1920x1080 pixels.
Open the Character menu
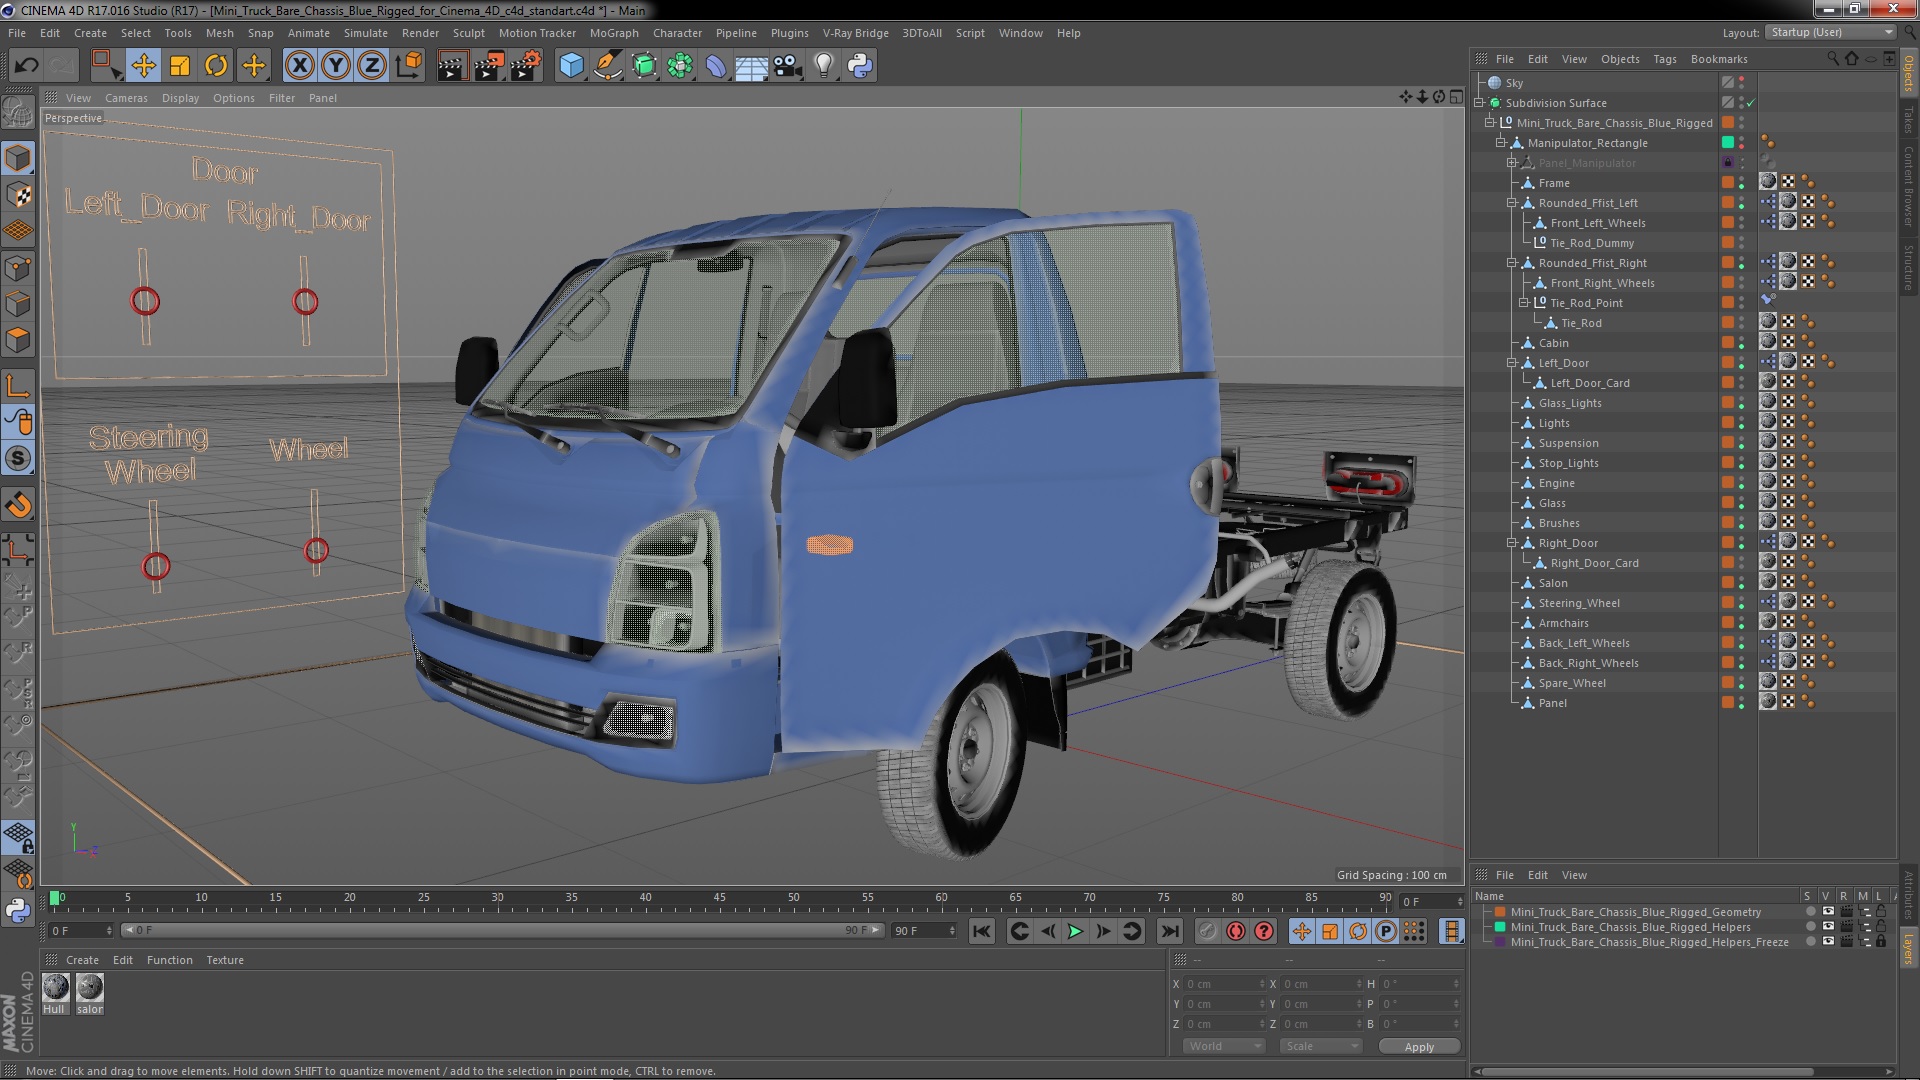677,33
